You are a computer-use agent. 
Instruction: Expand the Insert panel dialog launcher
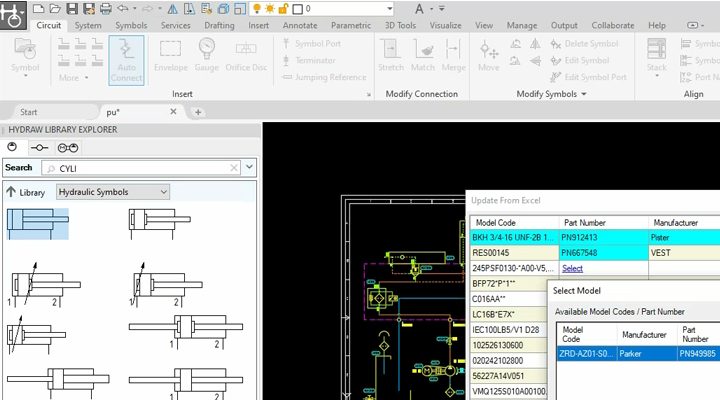368,95
